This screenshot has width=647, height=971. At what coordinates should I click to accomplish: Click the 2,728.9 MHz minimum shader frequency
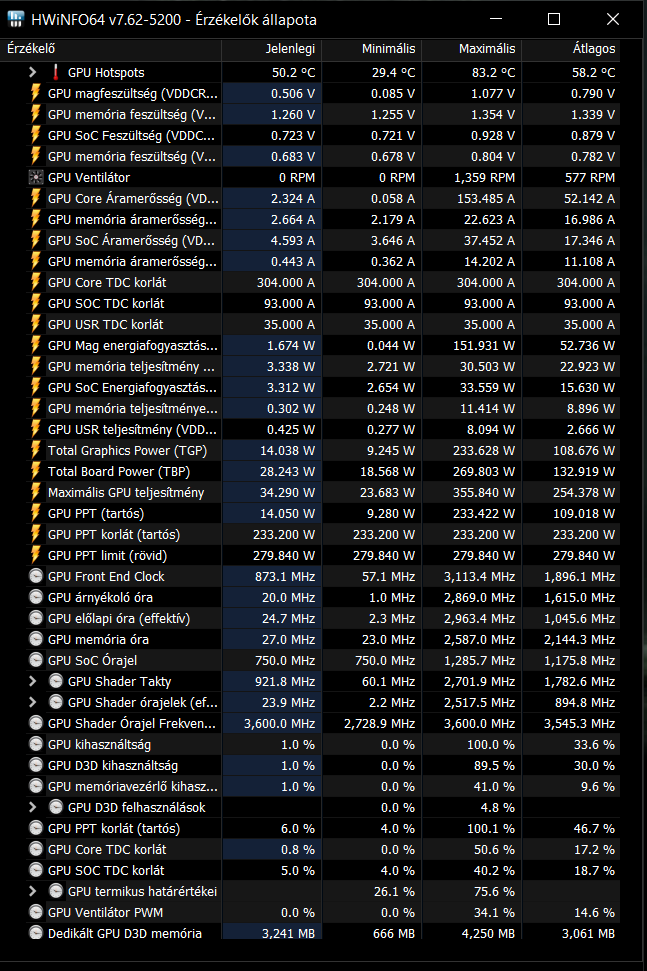(x=380, y=723)
